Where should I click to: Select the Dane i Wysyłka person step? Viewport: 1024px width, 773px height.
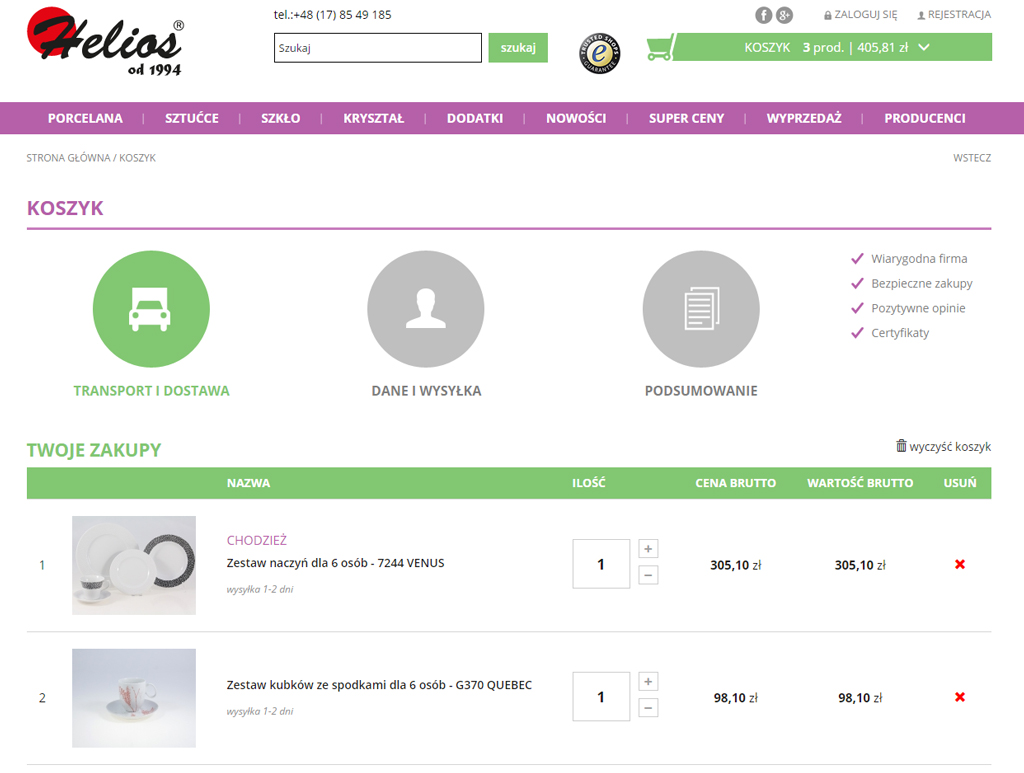tap(426, 309)
